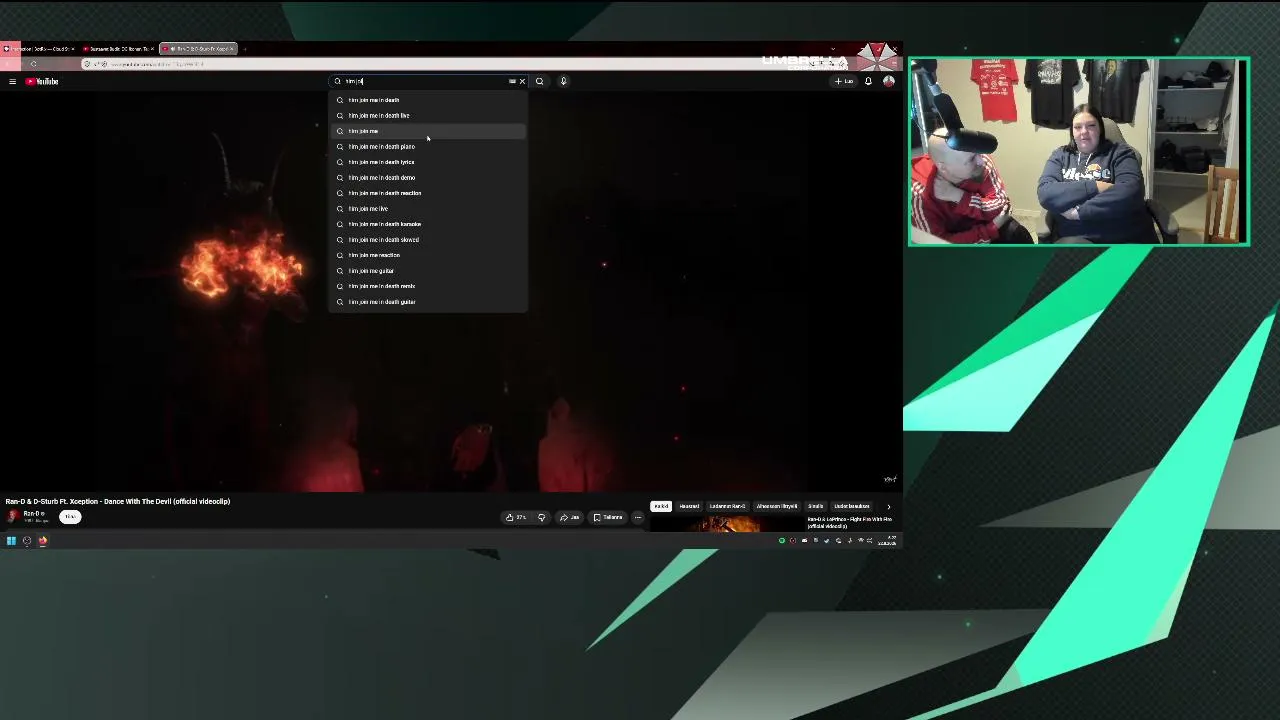This screenshot has height=720, width=1280.
Task: Select "him join me guitar" suggestion
Action: pyautogui.click(x=428, y=270)
